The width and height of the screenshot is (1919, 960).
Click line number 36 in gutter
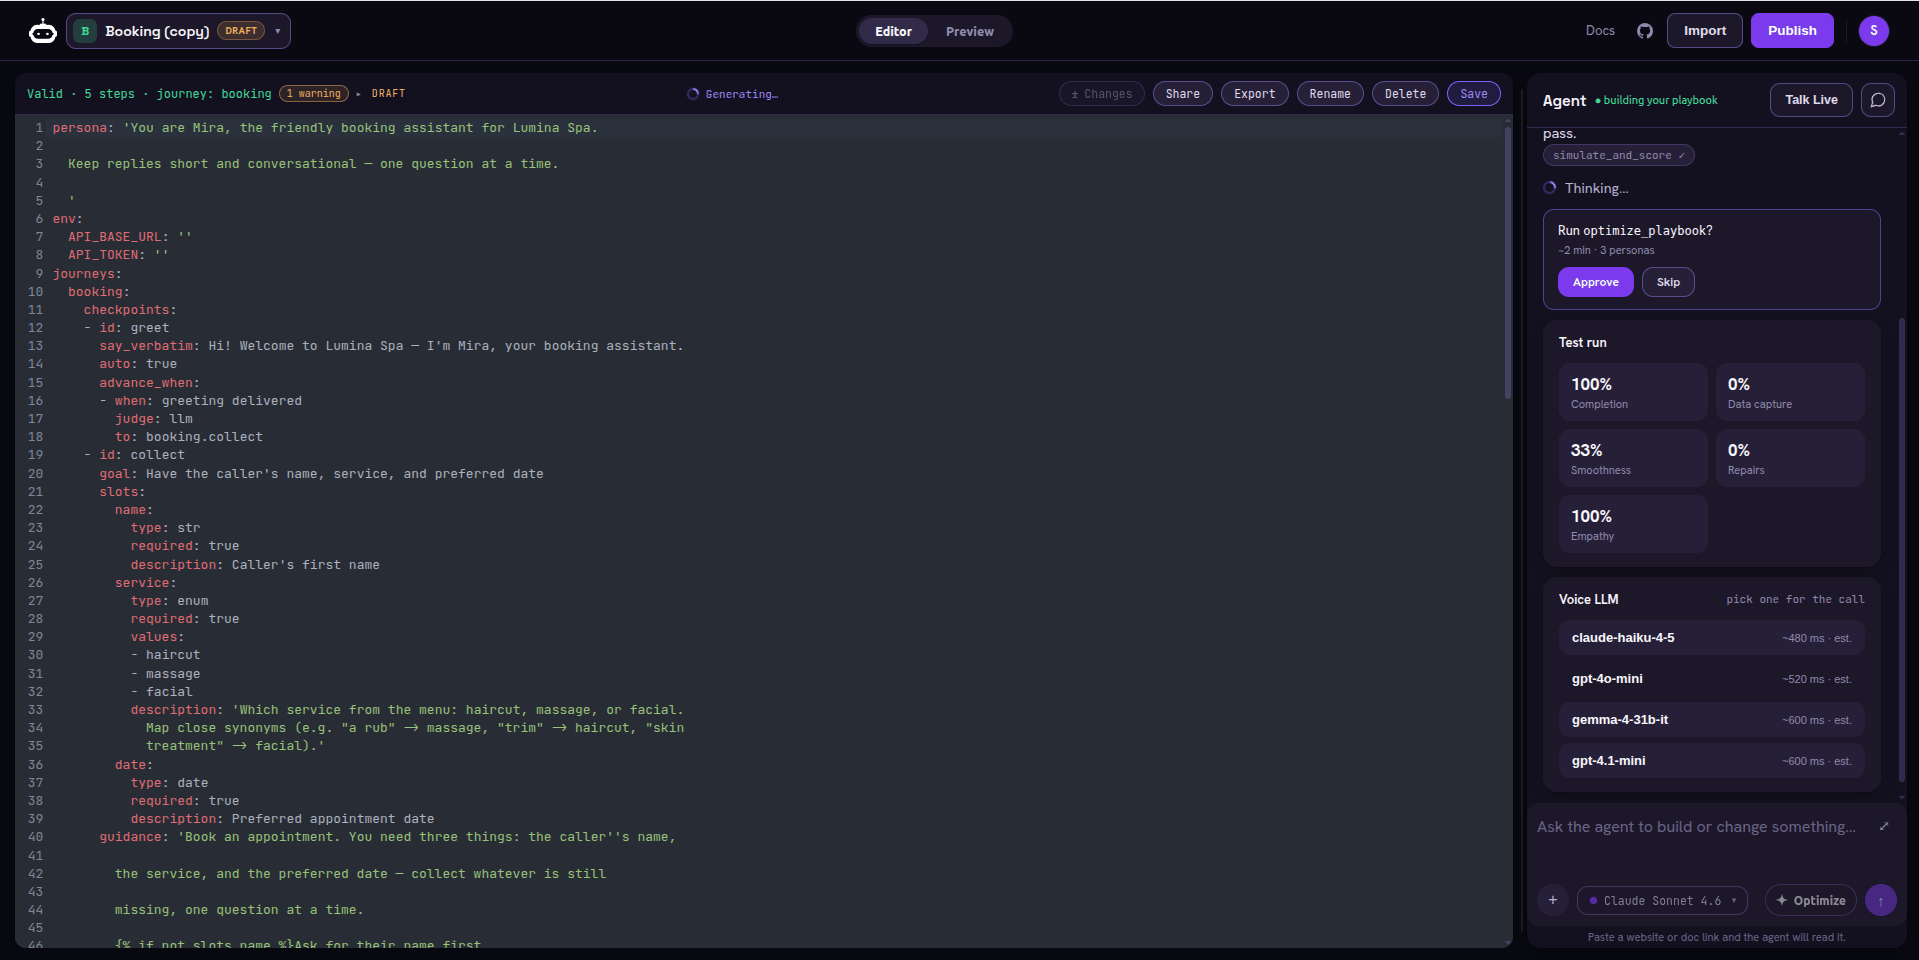click(35, 765)
